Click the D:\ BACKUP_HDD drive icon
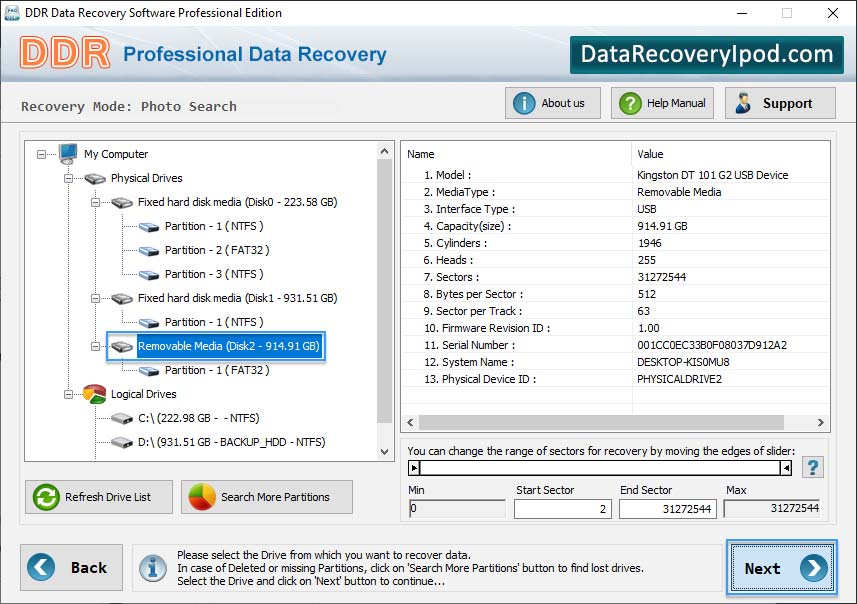857x604 pixels. (x=122, y=443)
